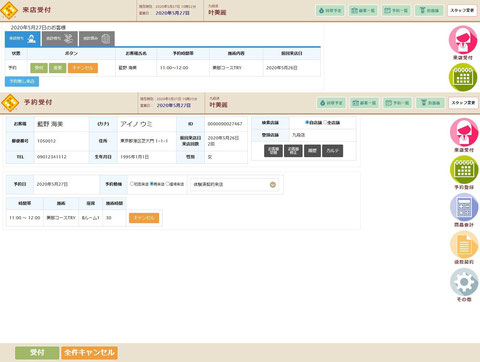Open その他 gear sidebar icon
This screenshot has height=362, width=480.
pyautogui.click(x=464, y=282)
